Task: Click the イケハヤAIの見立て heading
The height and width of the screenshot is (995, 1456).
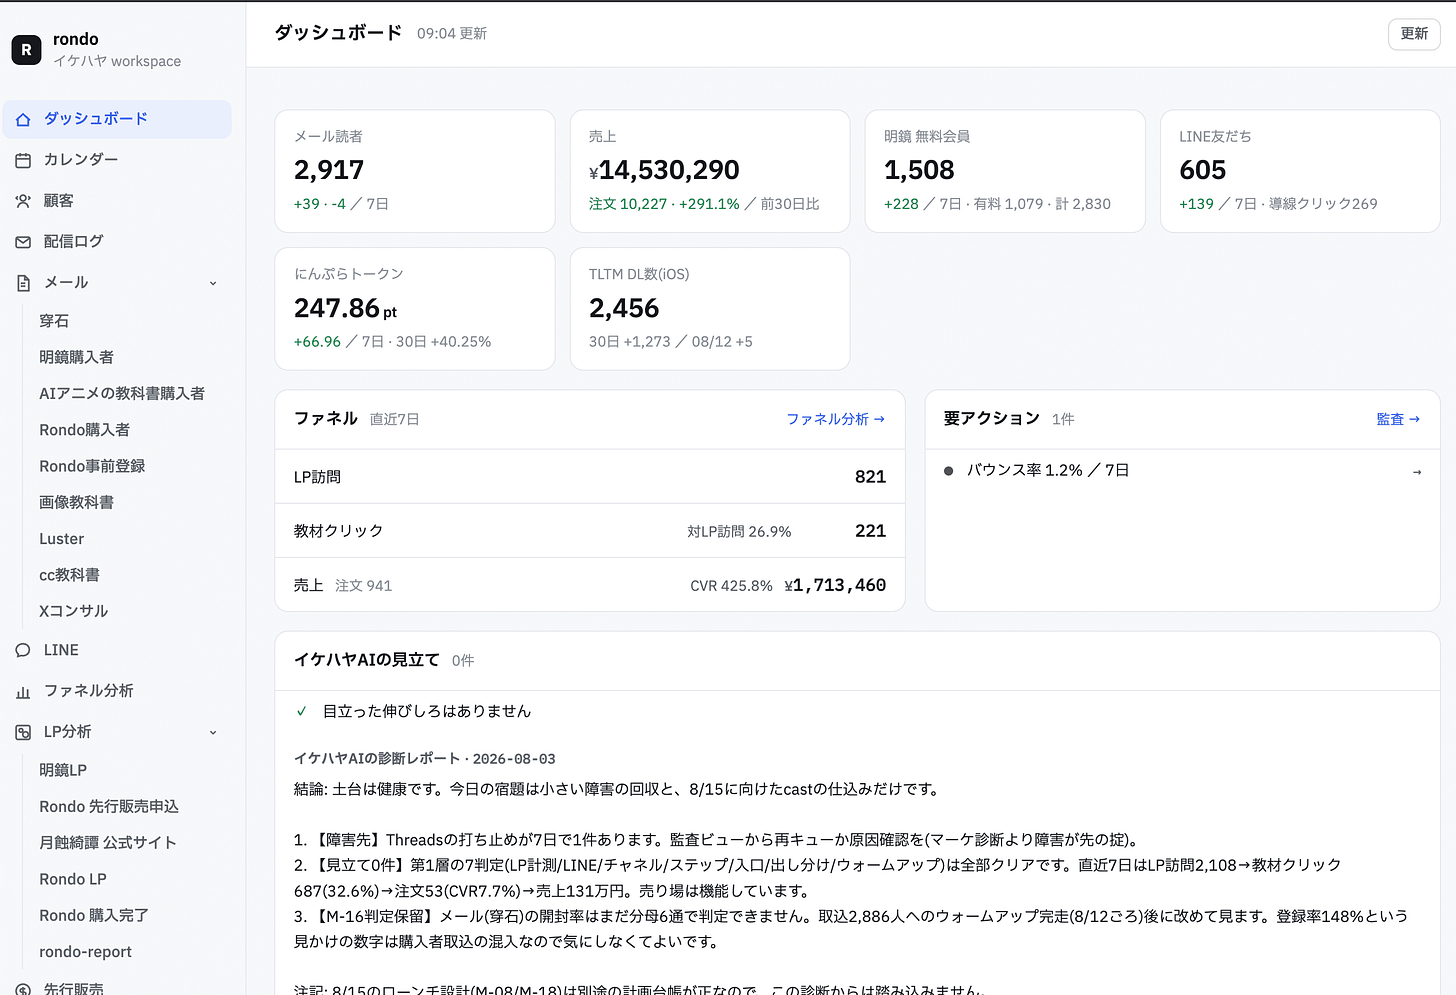Action: point(367,659)
